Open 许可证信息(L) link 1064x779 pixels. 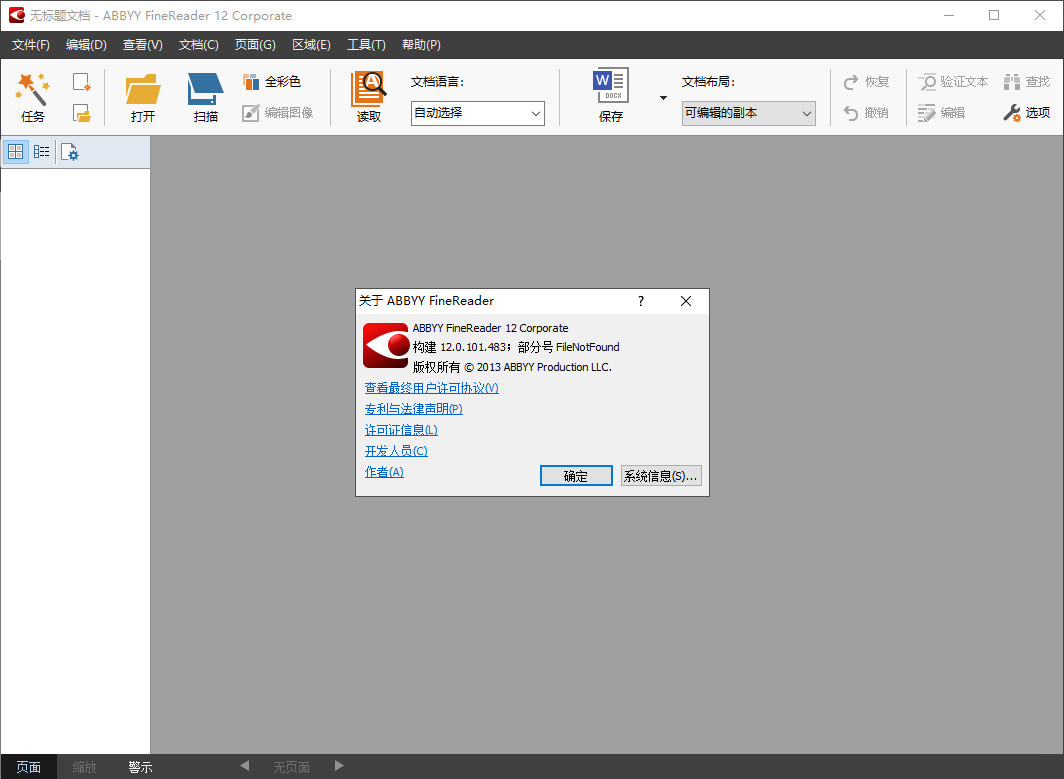401,430
